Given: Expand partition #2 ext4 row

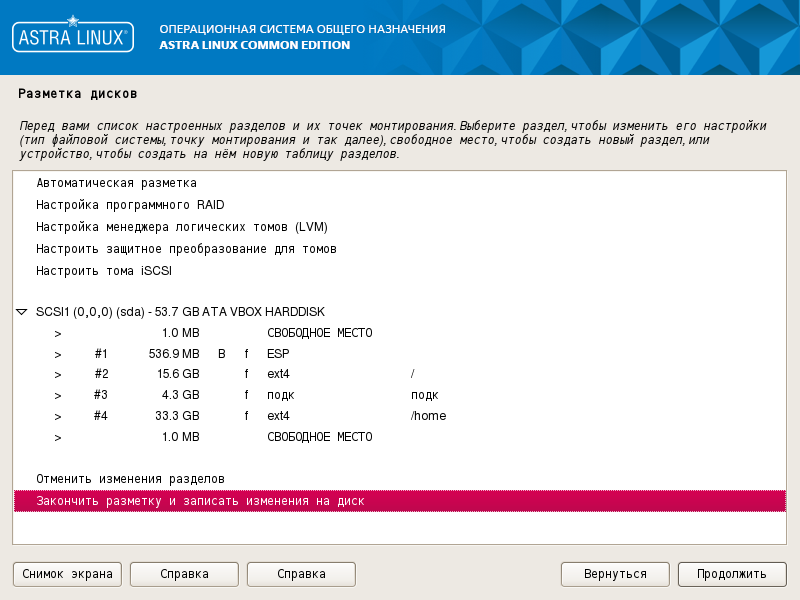Looking at the screenshot, I should [x=58, y=374].
